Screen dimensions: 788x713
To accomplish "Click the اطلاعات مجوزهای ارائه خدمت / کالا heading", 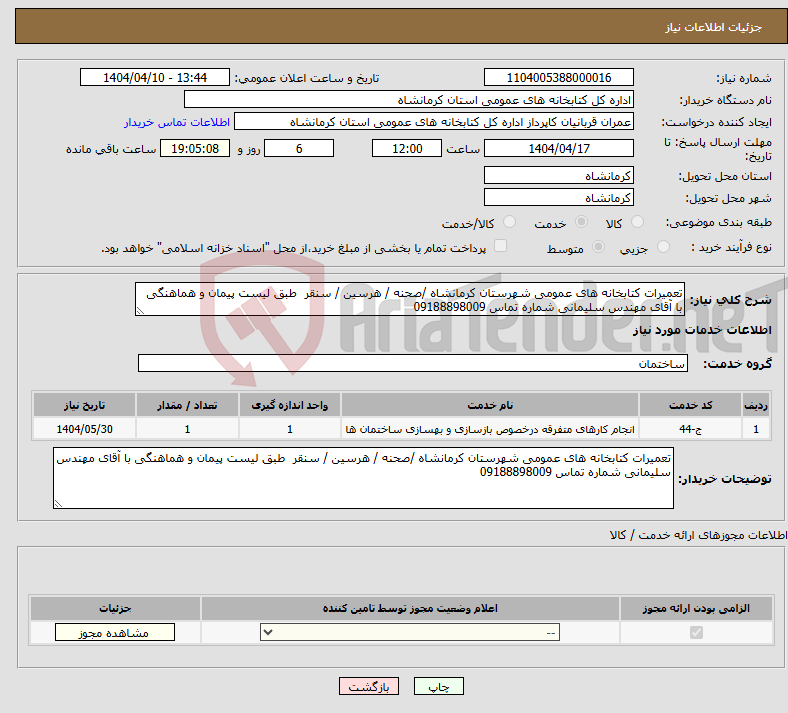I will 699,535.
